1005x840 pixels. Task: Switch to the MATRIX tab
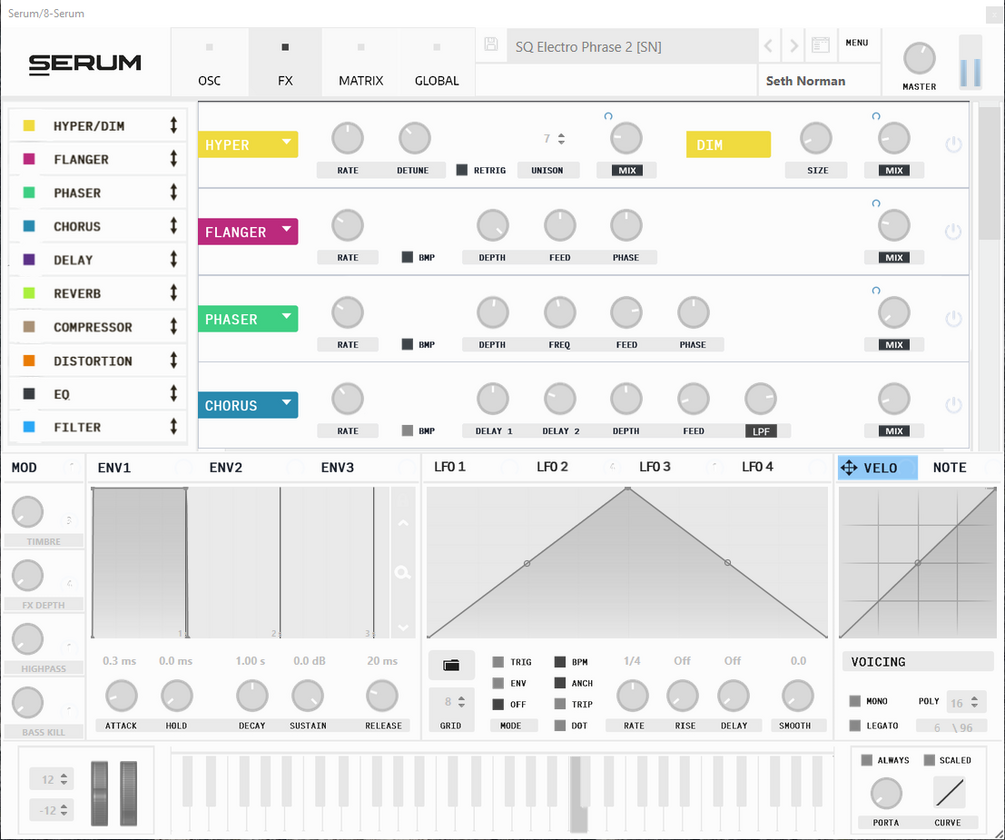(x=361, y=63)
